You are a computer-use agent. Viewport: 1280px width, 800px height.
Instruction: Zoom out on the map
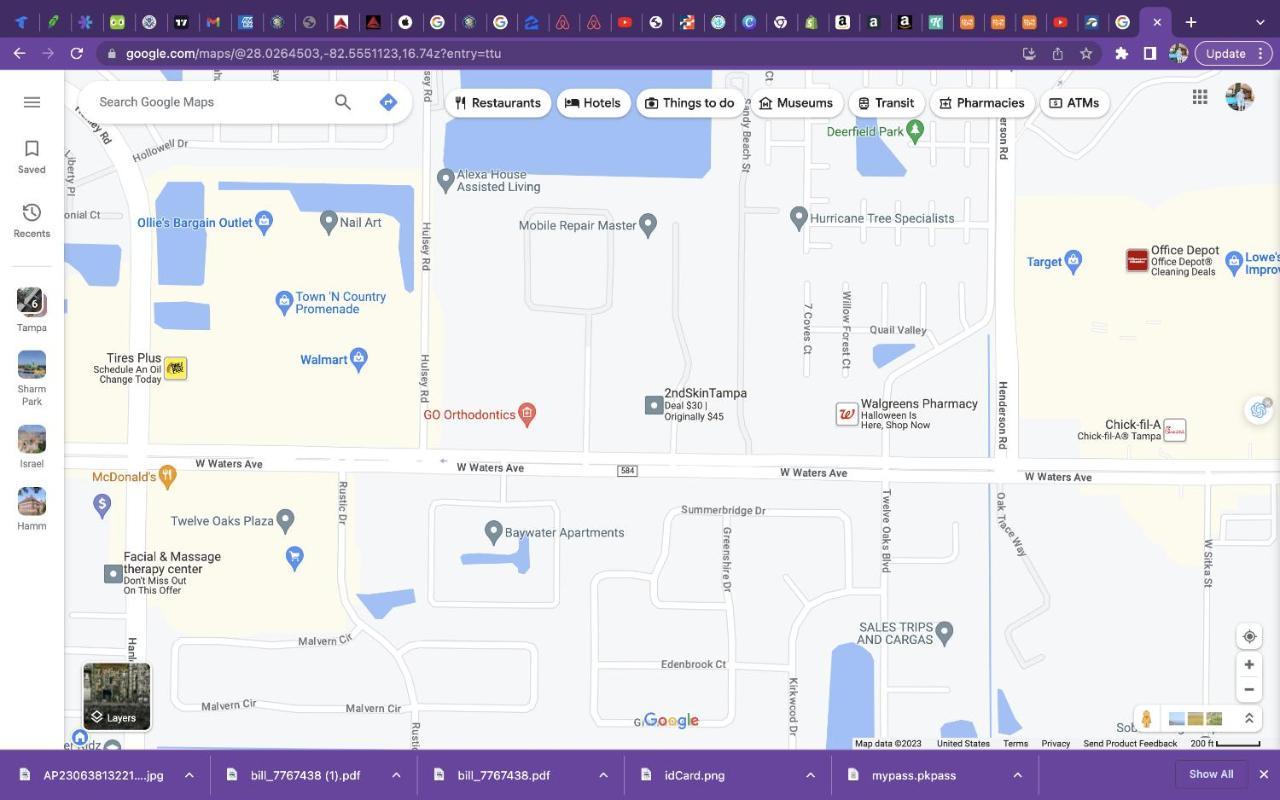click(1249, 690)
